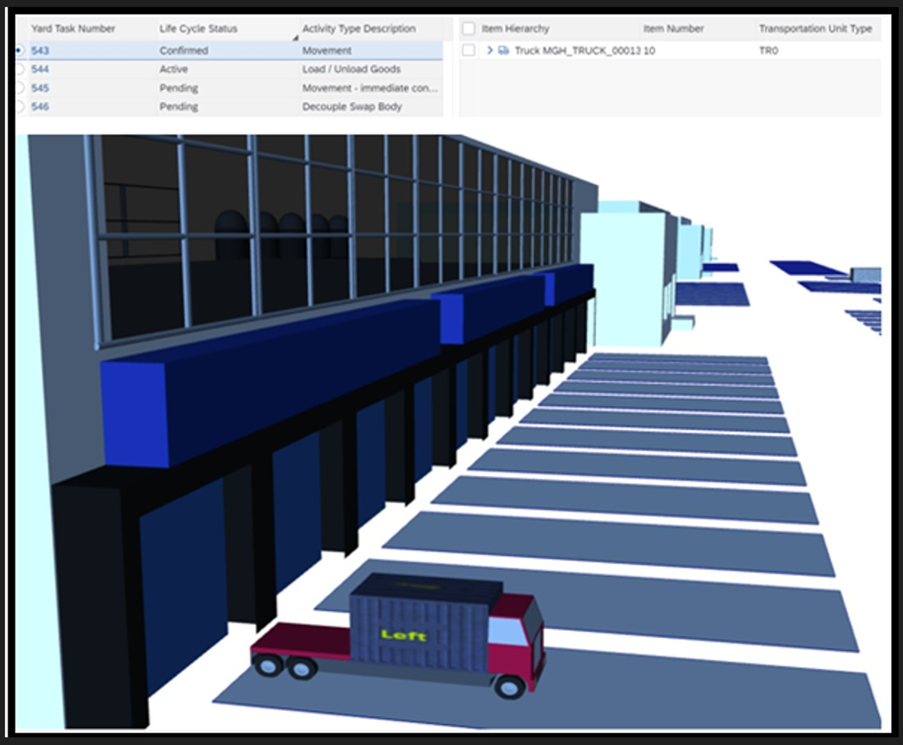Click the truck icon next to MGH_TRUCK

click(x=504, y=50)
